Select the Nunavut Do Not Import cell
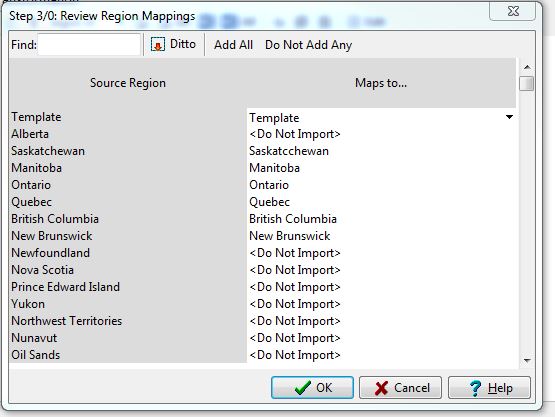This screenshot has width=555, height=417. (381, 338)
